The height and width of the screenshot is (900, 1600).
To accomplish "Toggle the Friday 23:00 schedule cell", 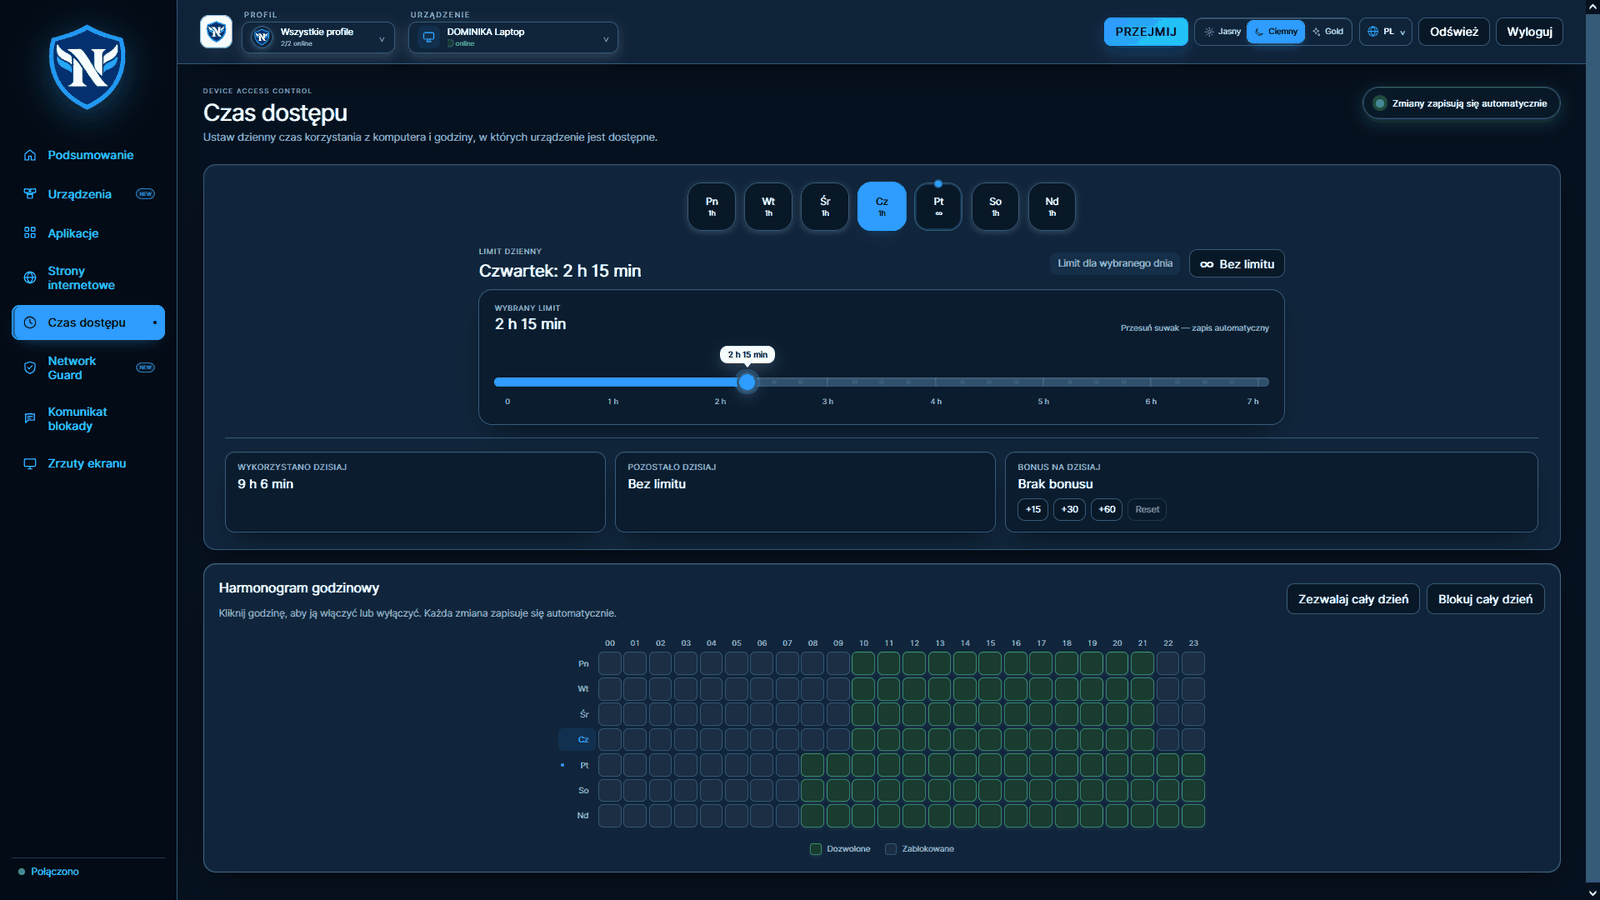I will [x=1193, y=765].
